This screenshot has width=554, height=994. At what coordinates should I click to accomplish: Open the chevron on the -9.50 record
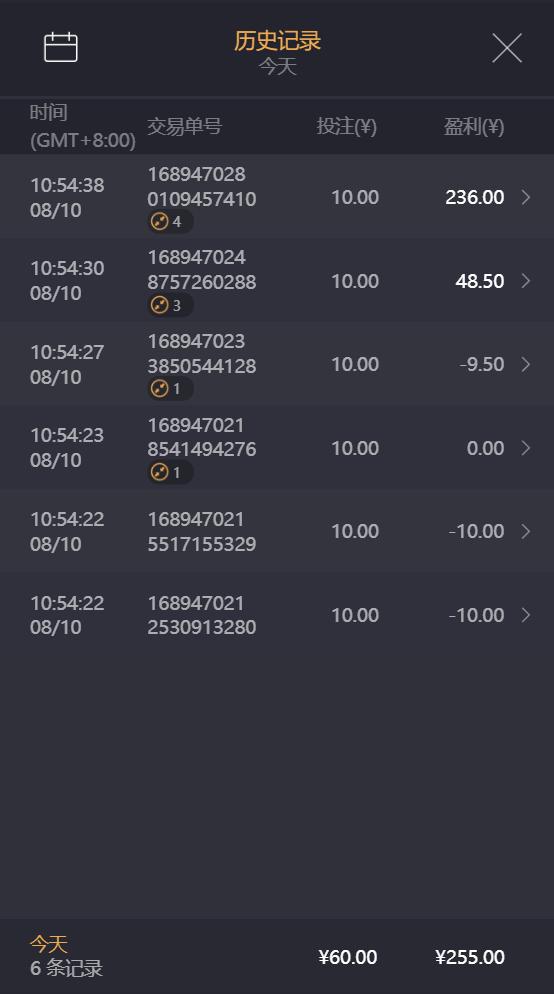525,365
